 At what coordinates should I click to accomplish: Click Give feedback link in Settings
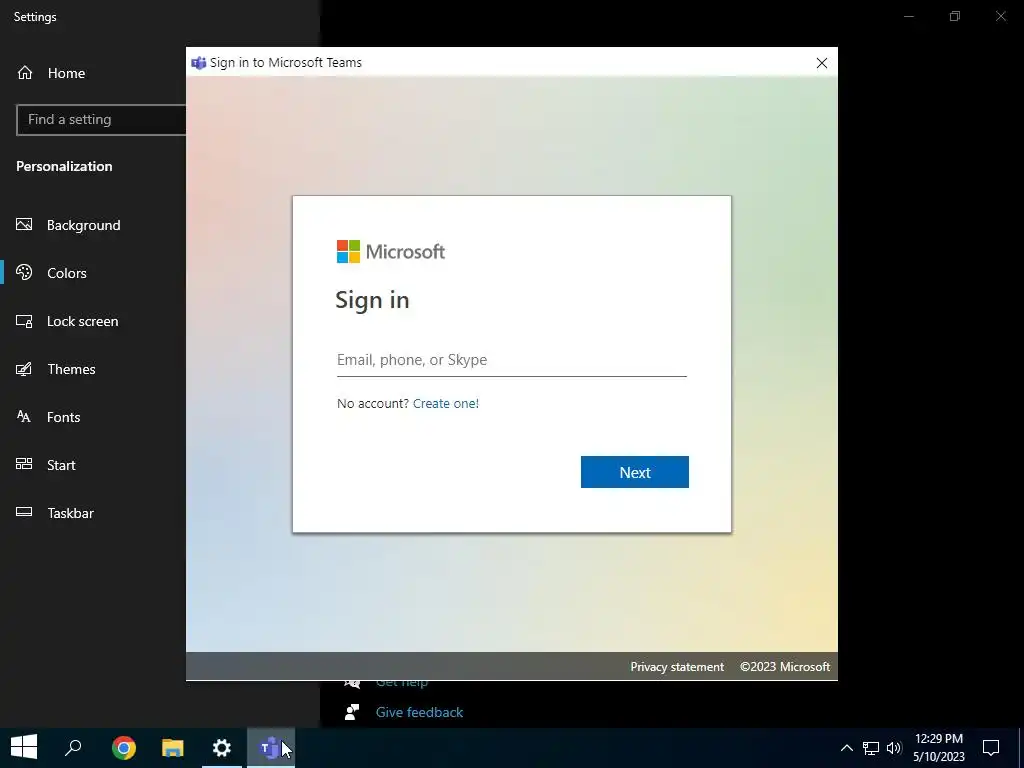click(419, 712)
